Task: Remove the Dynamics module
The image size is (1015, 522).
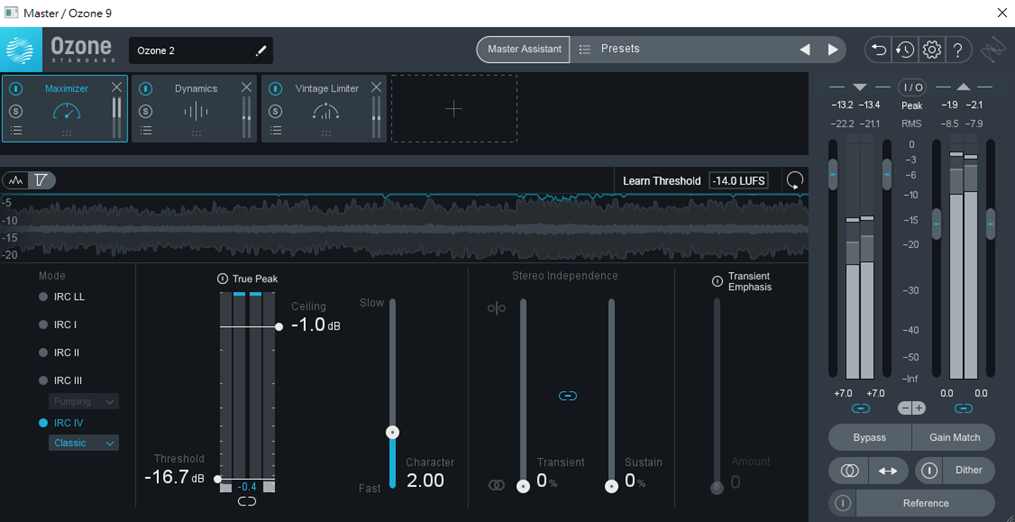Action: (x=247, y=87)
